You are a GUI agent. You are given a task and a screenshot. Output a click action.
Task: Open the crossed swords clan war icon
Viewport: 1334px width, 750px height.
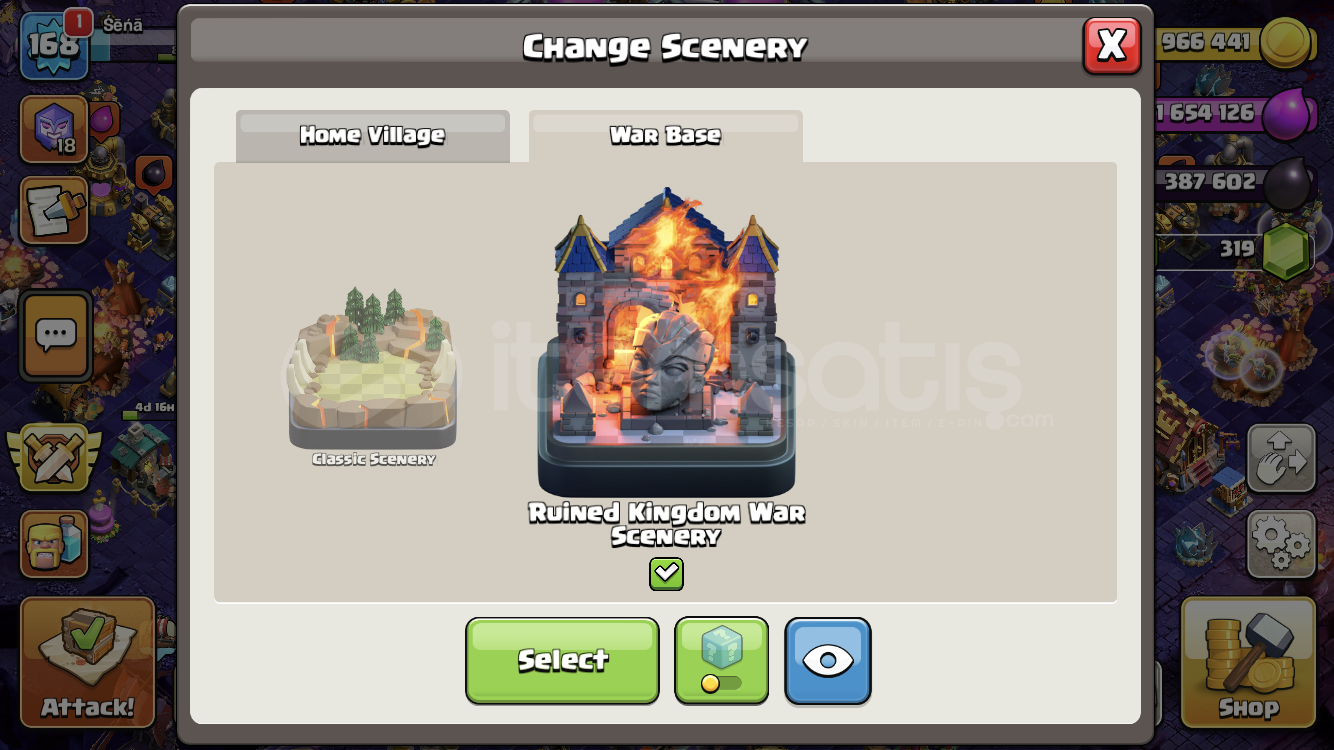(55, 459)
